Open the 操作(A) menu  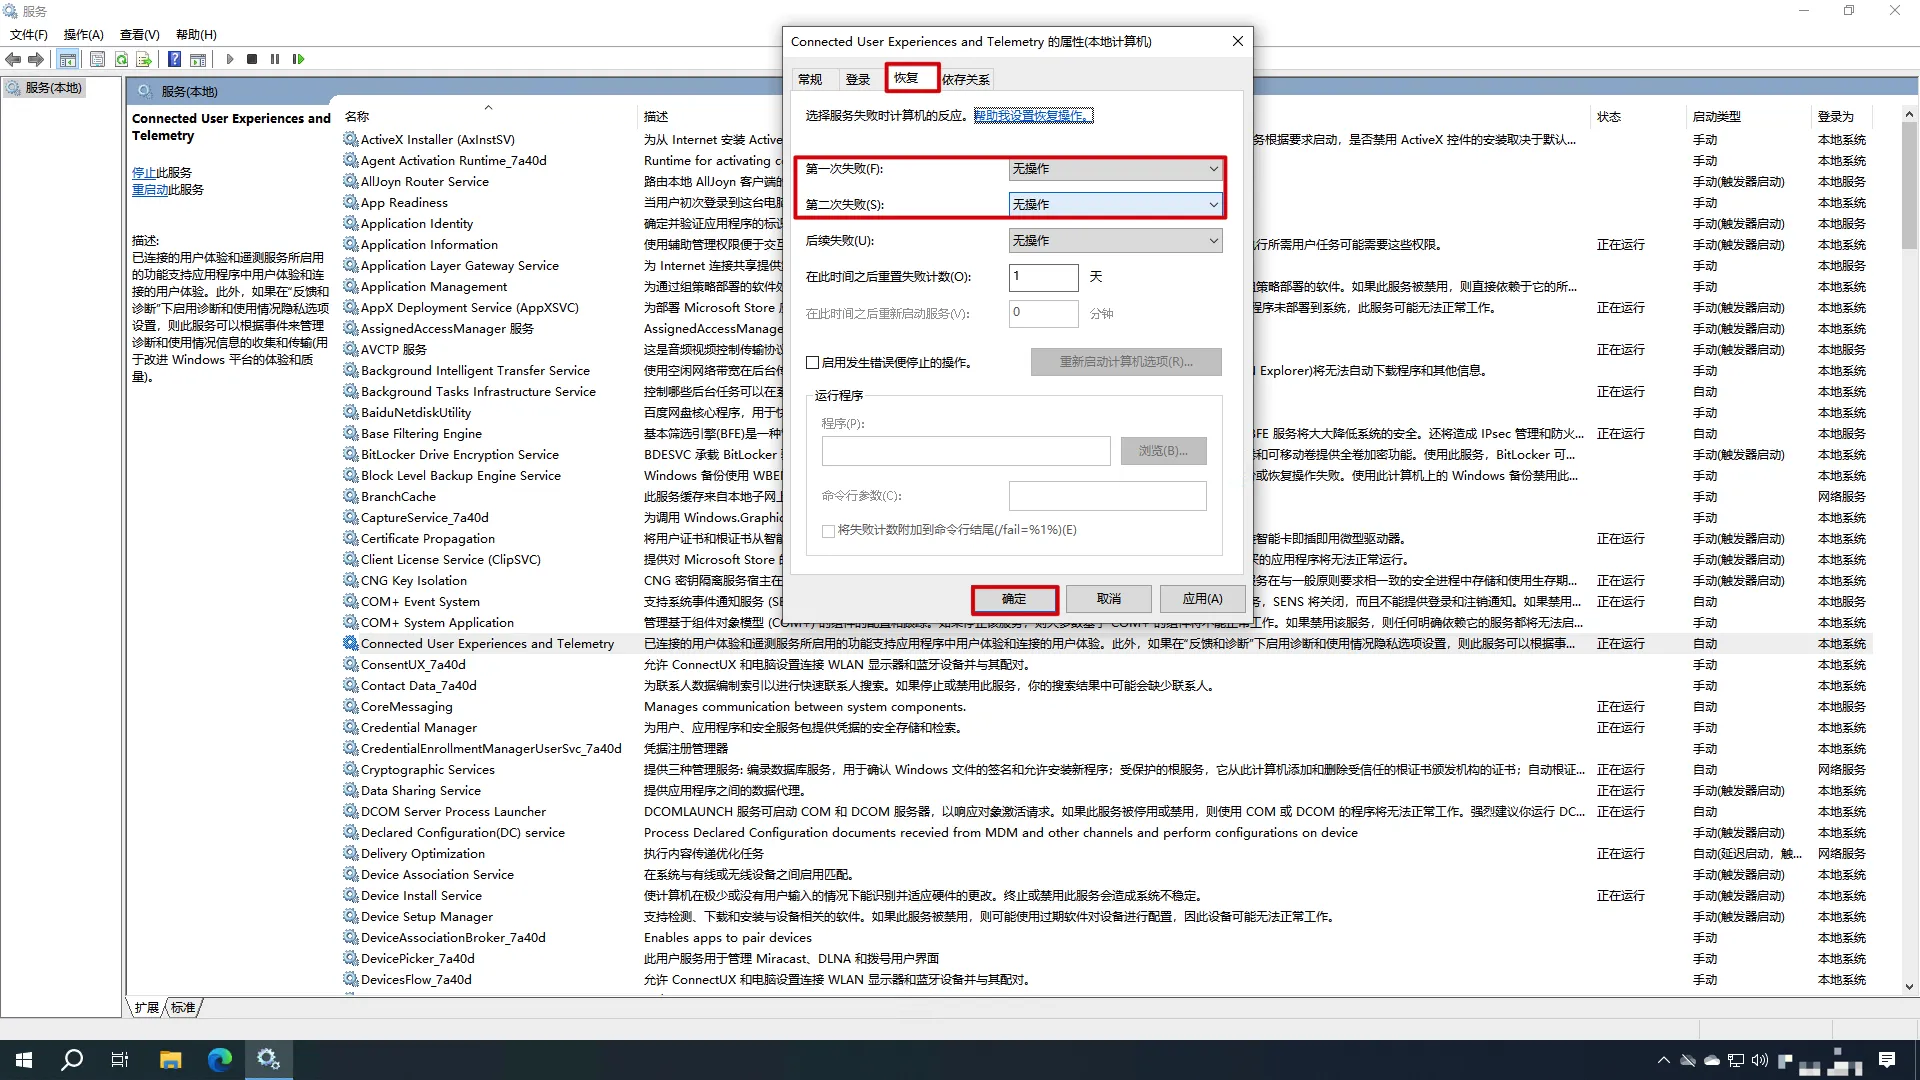84,34
